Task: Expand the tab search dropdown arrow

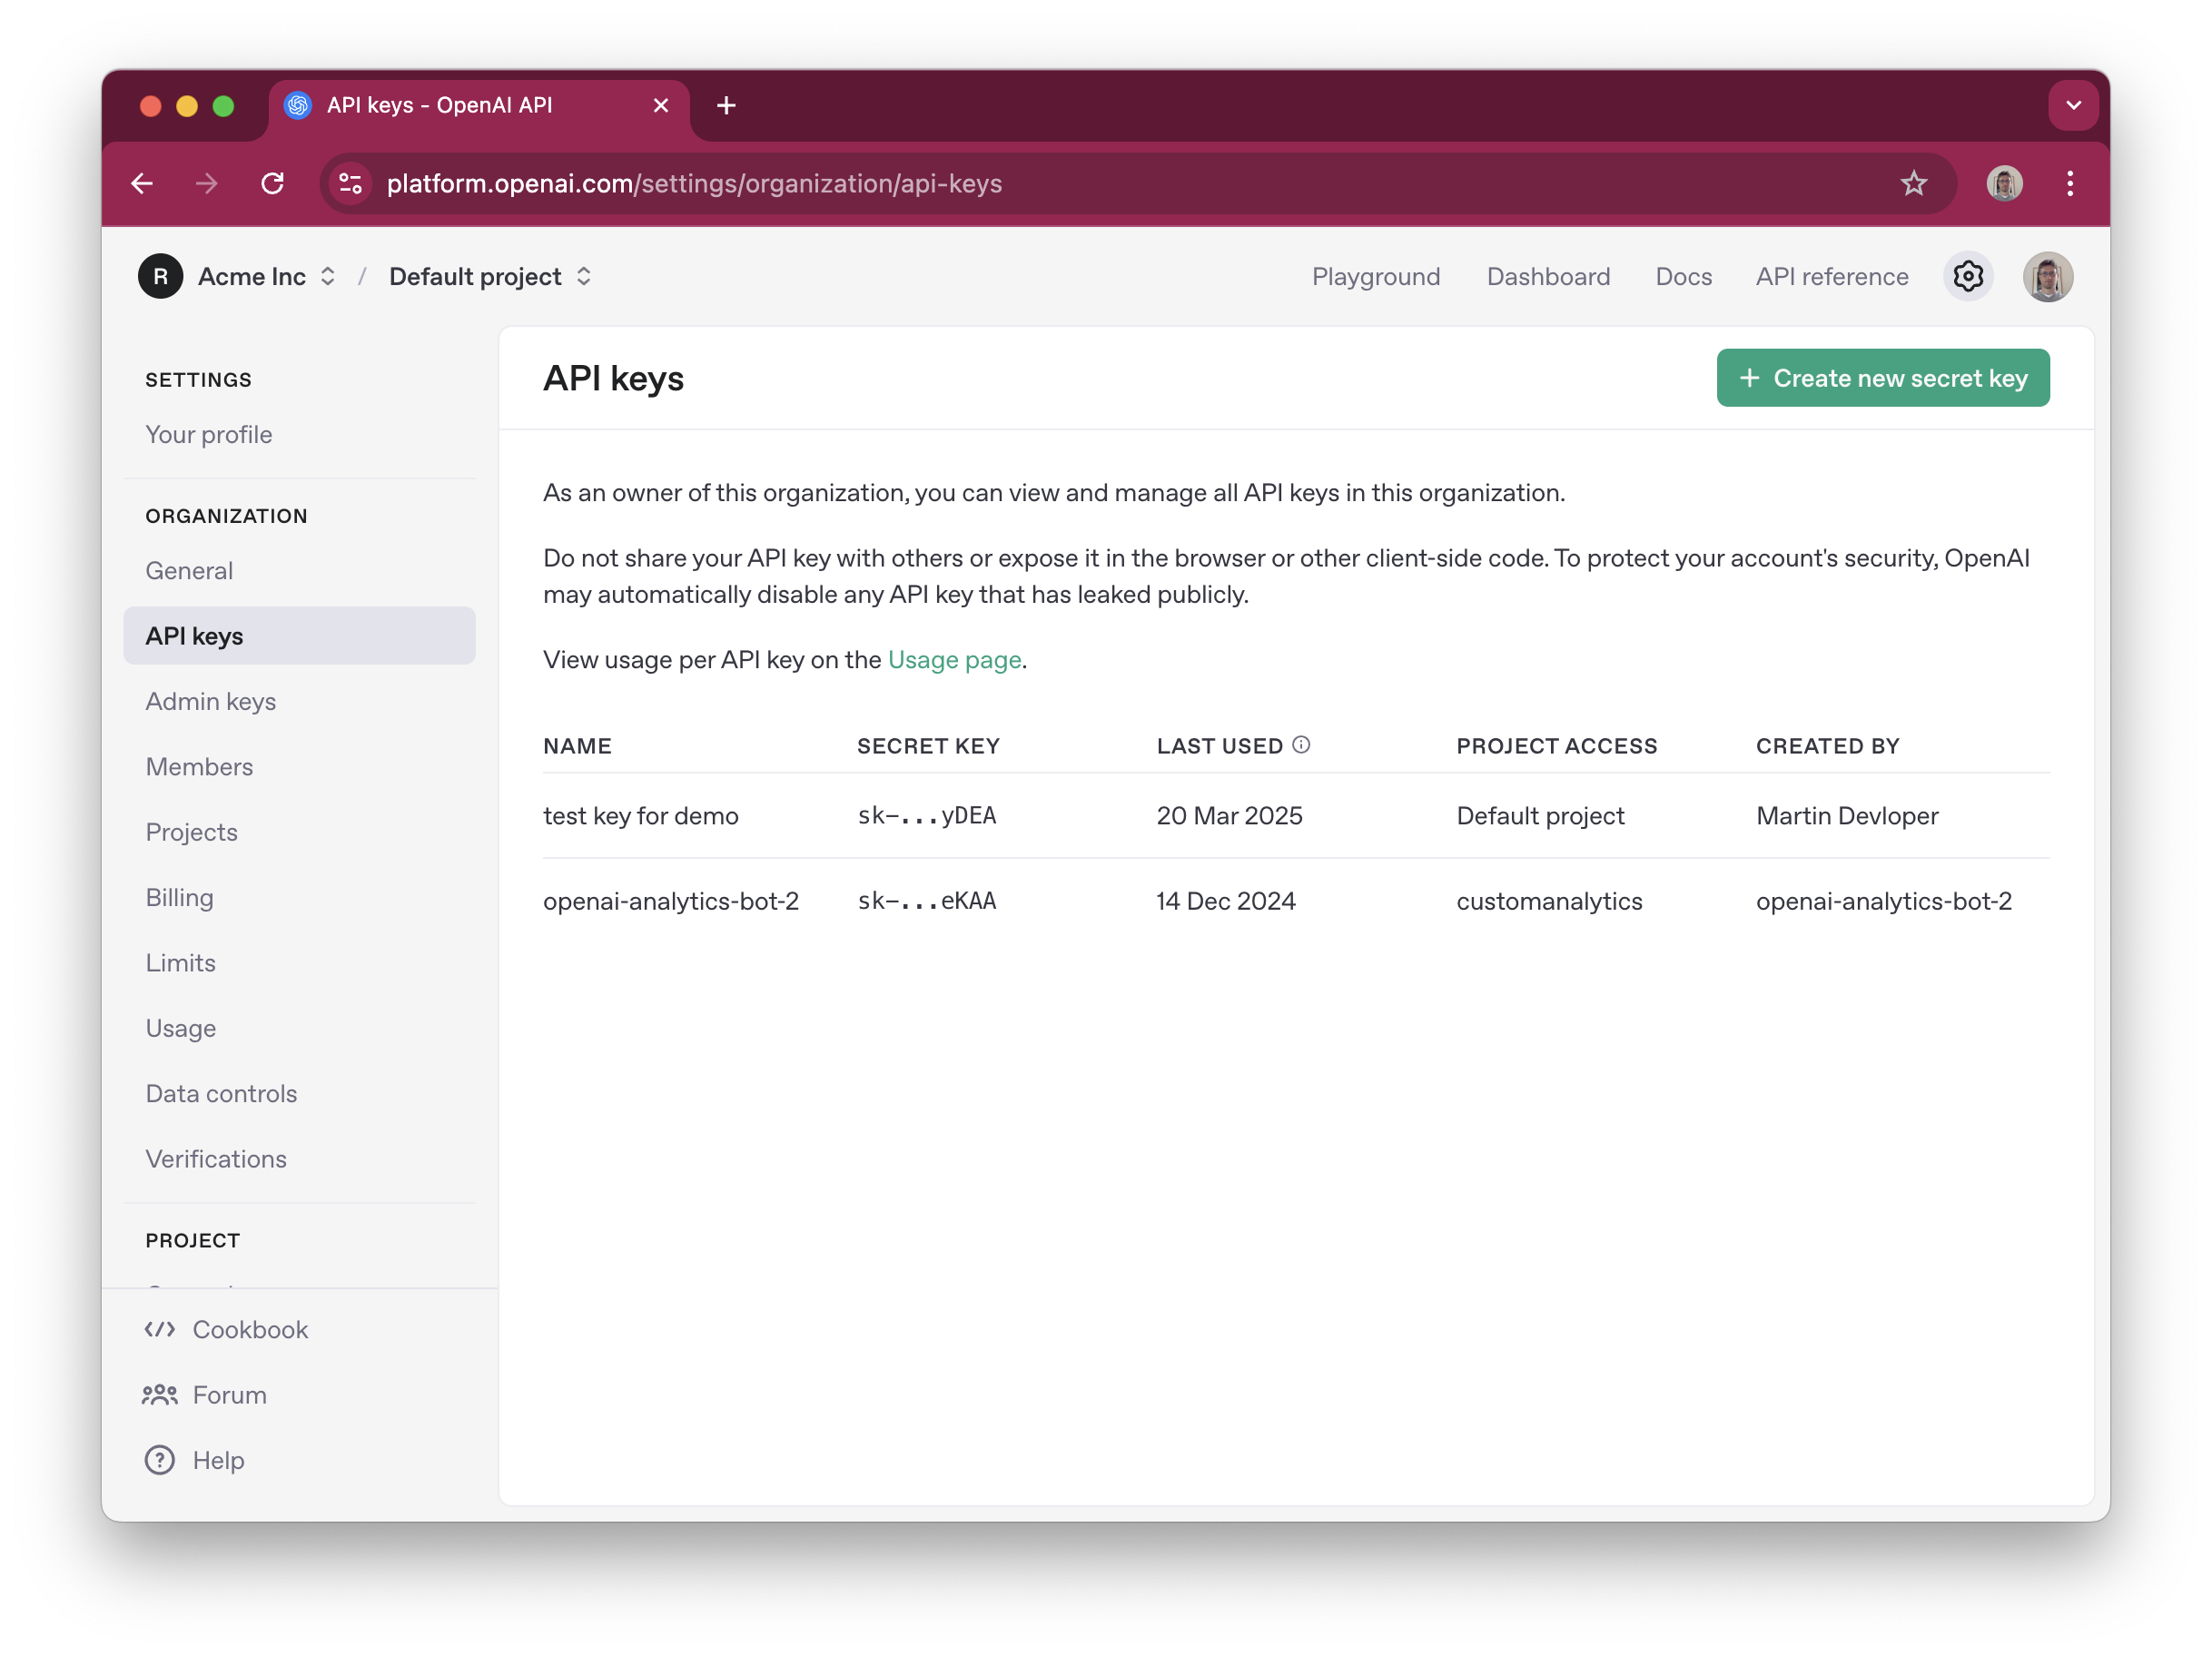Action: click(x=2073, y=105)
